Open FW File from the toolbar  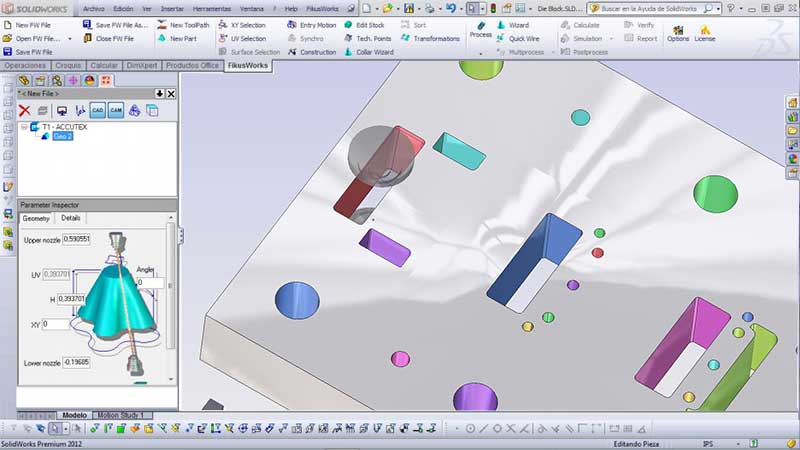(32, 38)
